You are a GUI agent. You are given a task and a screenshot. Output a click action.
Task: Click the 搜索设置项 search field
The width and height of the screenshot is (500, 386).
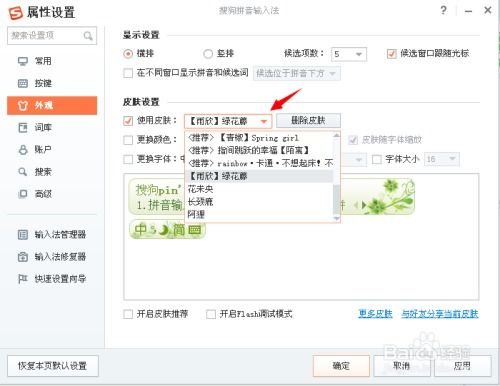52,36
